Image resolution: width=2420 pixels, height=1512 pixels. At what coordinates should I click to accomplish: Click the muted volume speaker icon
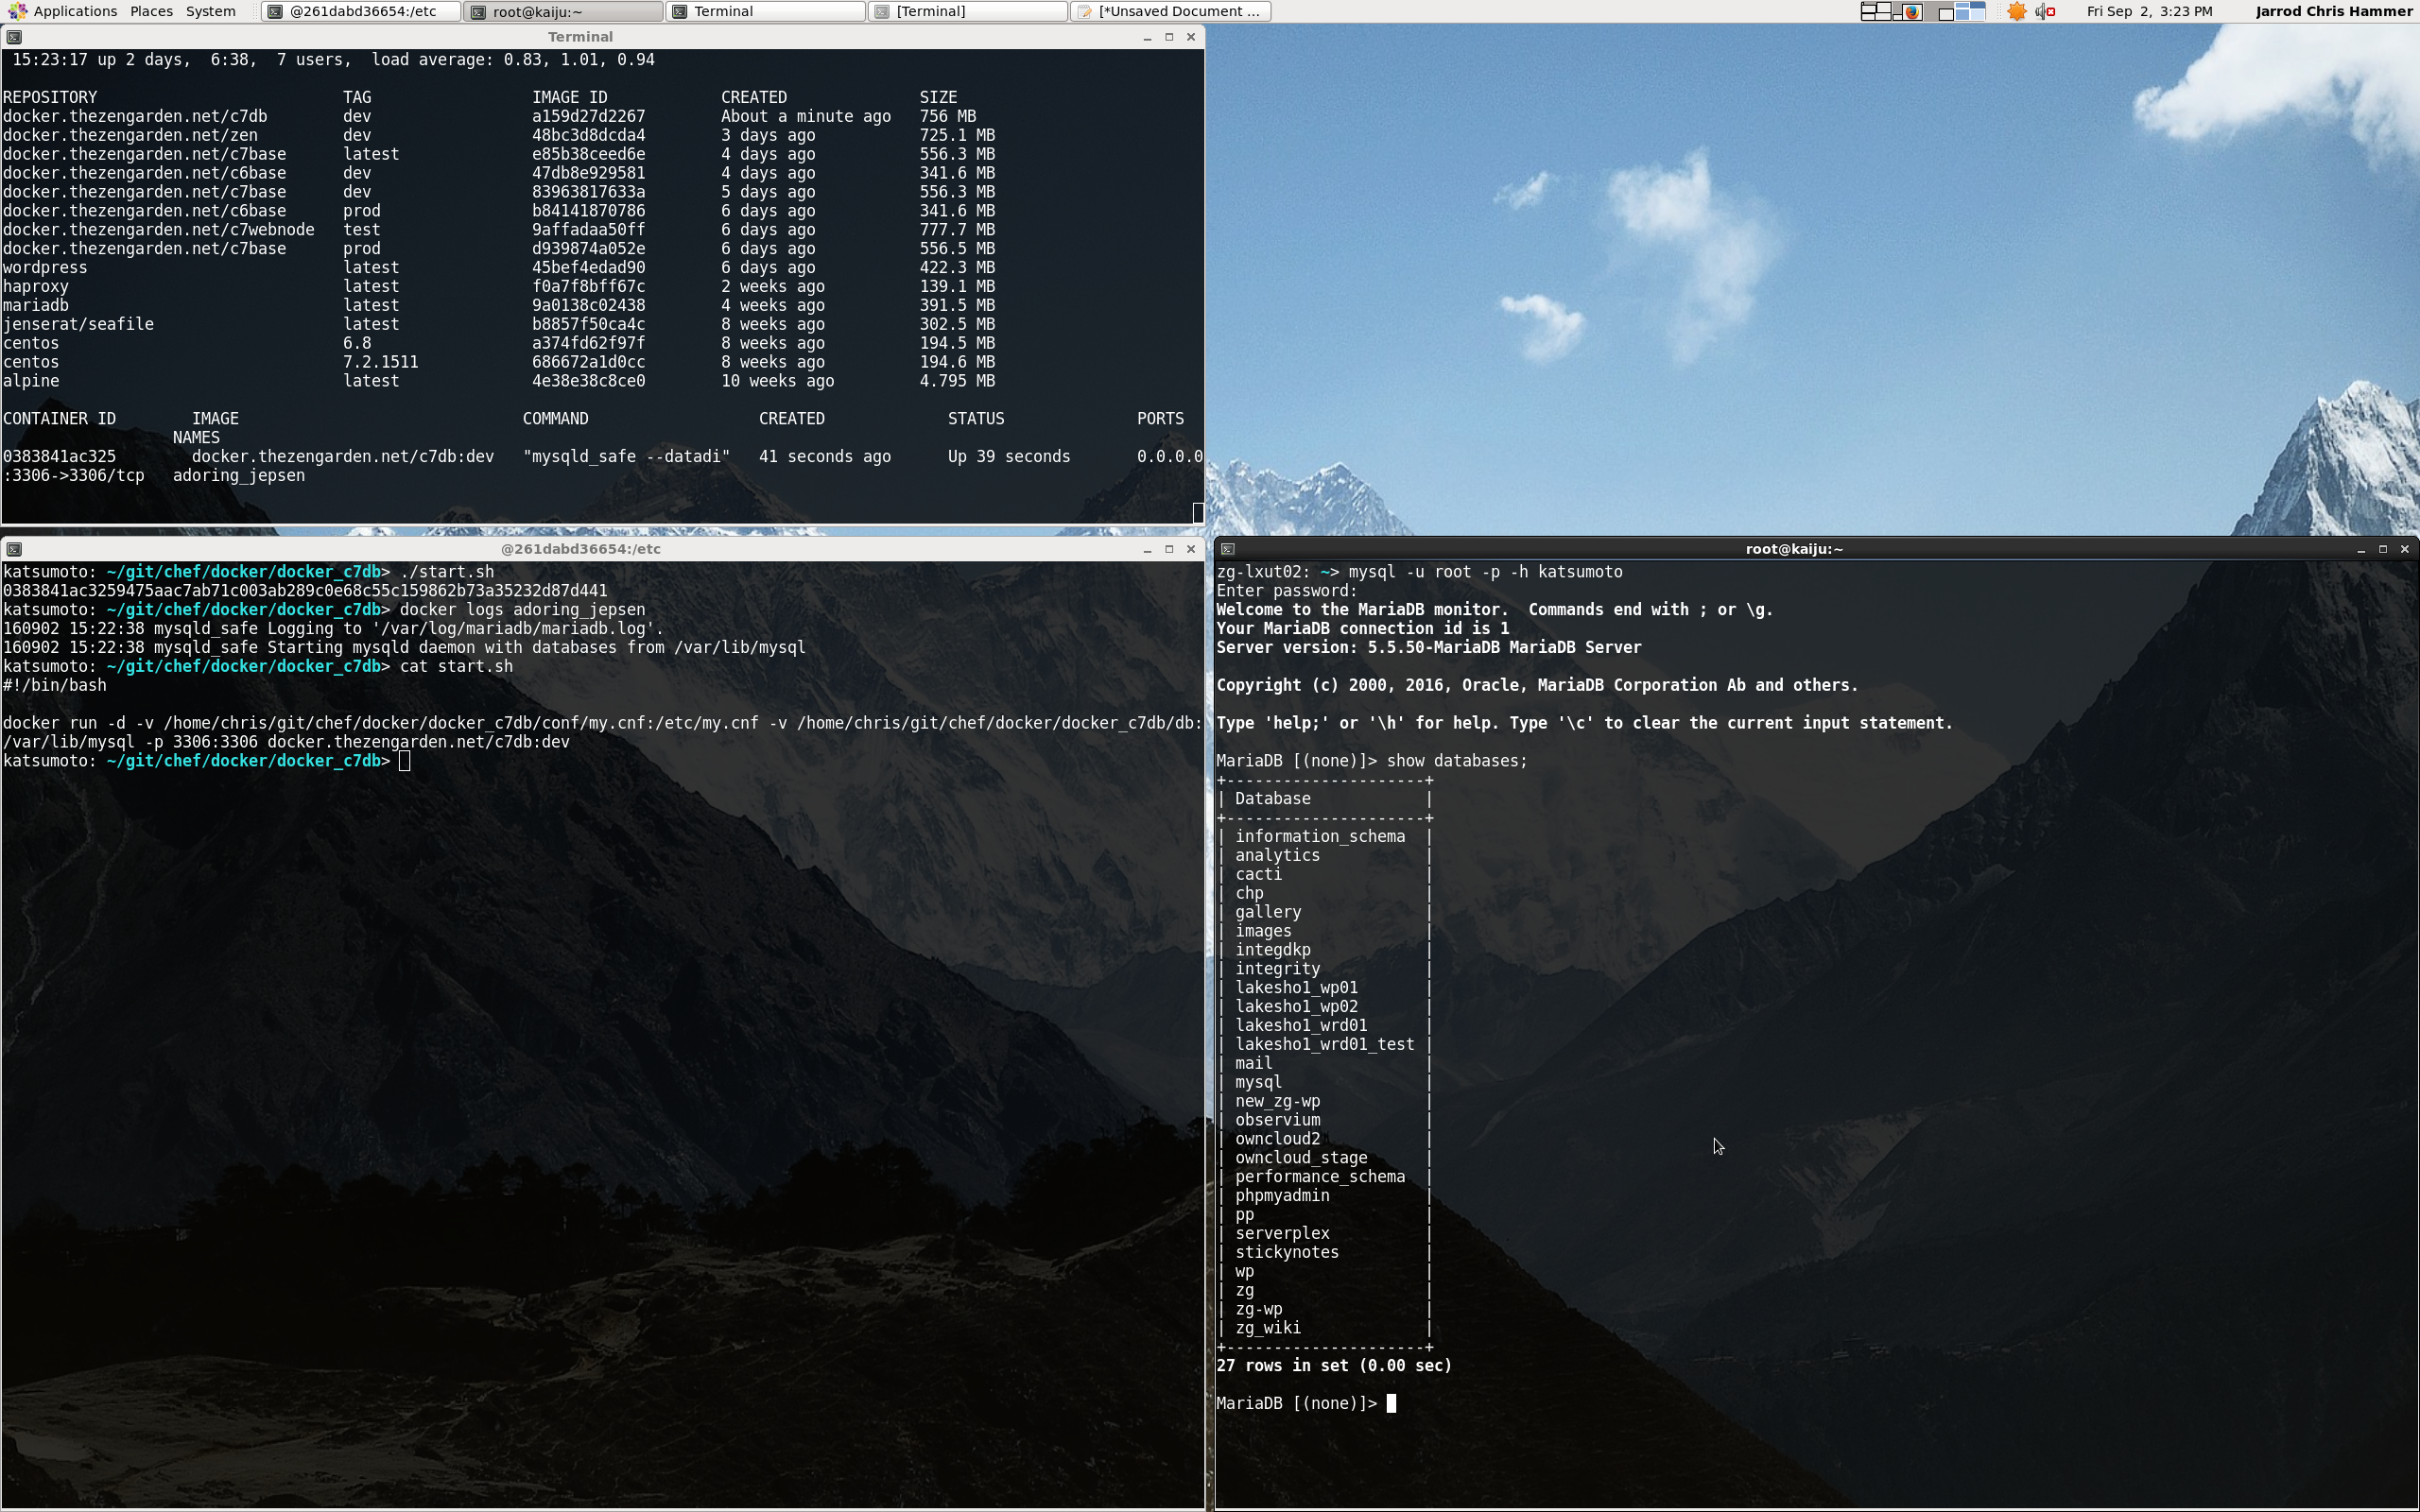pos(2045,11)
